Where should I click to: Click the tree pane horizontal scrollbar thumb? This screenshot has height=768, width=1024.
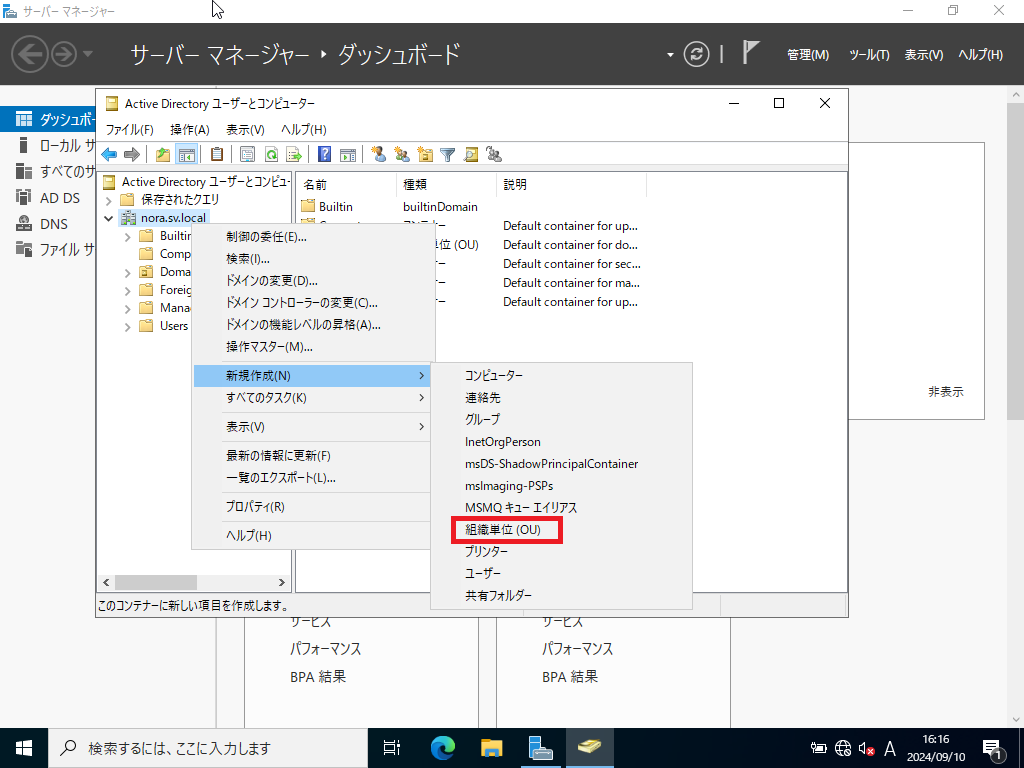(155, 582)
